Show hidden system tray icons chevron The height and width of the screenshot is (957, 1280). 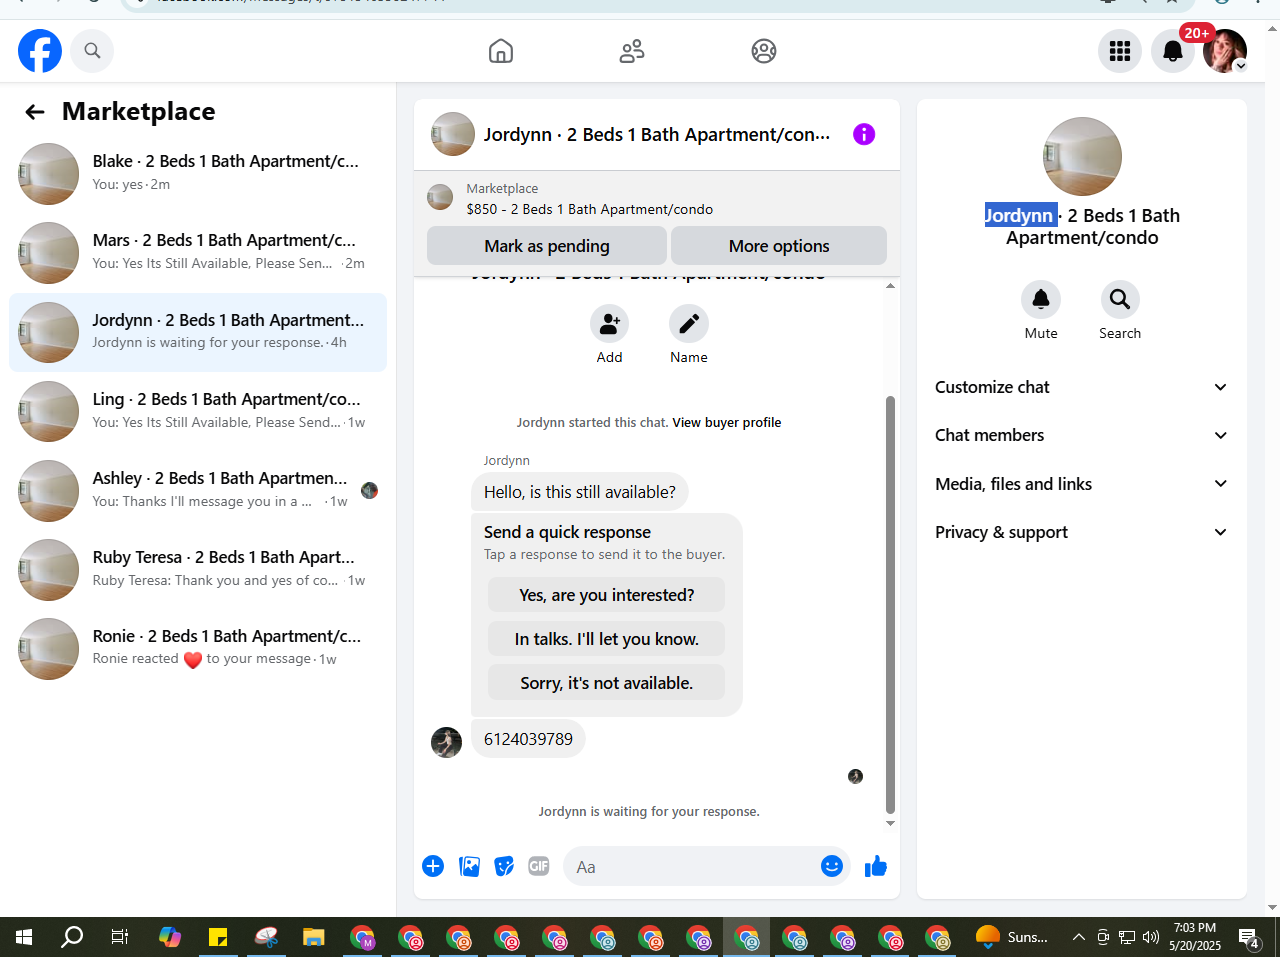pos(1078,937)
